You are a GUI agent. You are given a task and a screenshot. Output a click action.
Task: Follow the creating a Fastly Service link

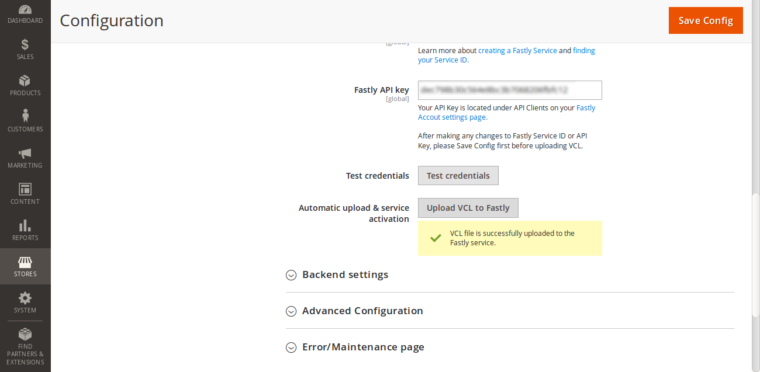[x=518, y=50]
